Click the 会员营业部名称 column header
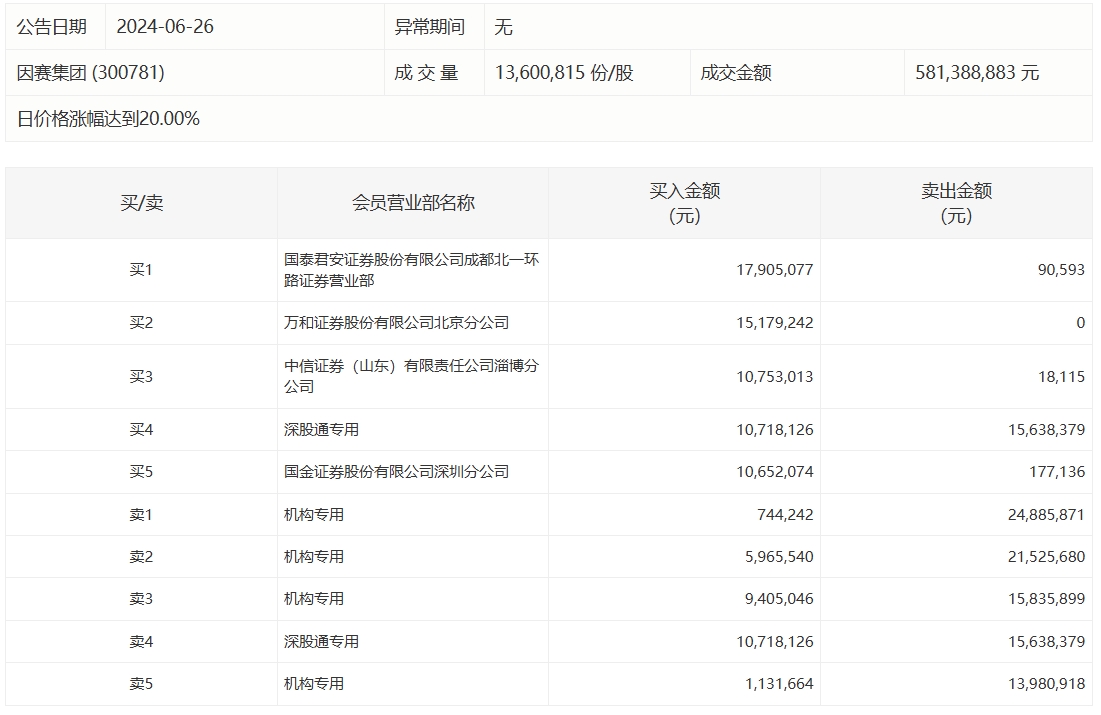 413,203
